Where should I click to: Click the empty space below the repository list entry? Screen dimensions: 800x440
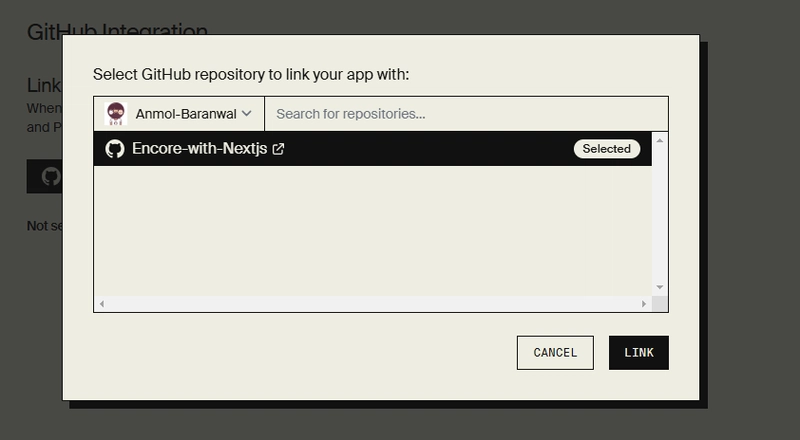click(372, 231)
